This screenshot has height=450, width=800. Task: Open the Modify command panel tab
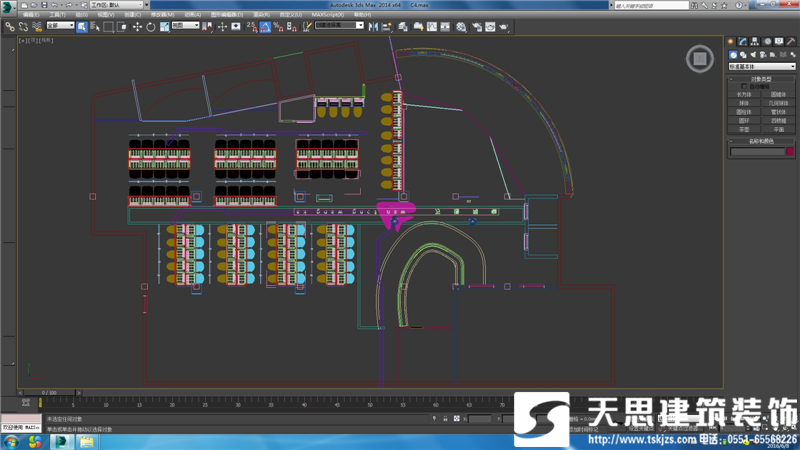pos(744,41)
